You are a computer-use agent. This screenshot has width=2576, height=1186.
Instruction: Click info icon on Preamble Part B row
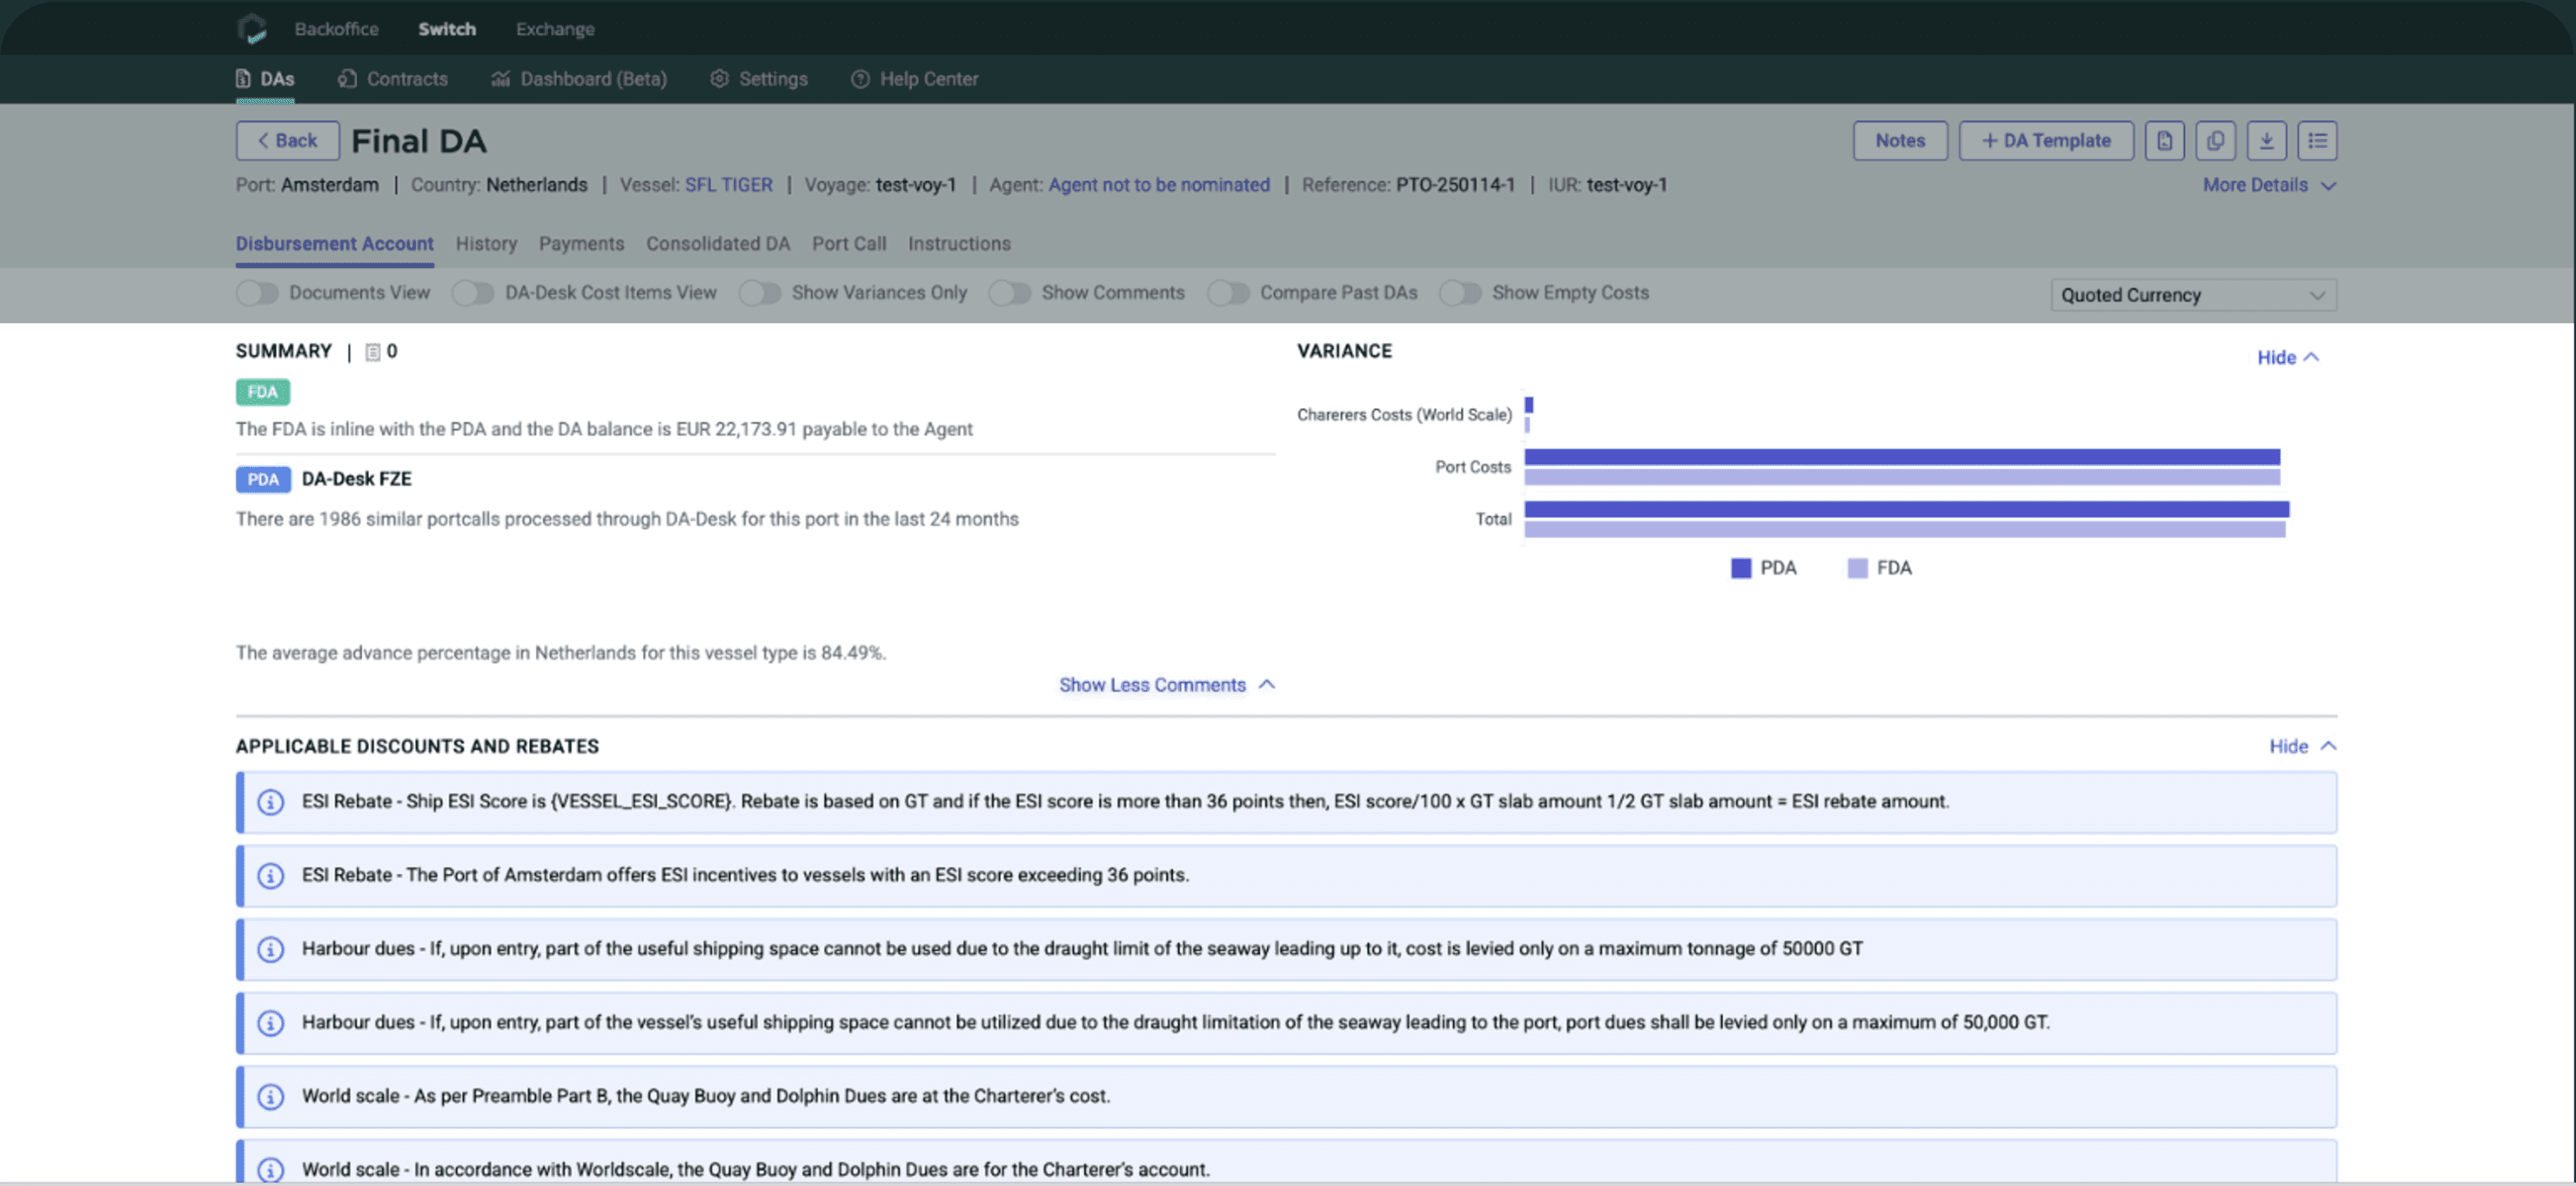tap(270, 1096)
